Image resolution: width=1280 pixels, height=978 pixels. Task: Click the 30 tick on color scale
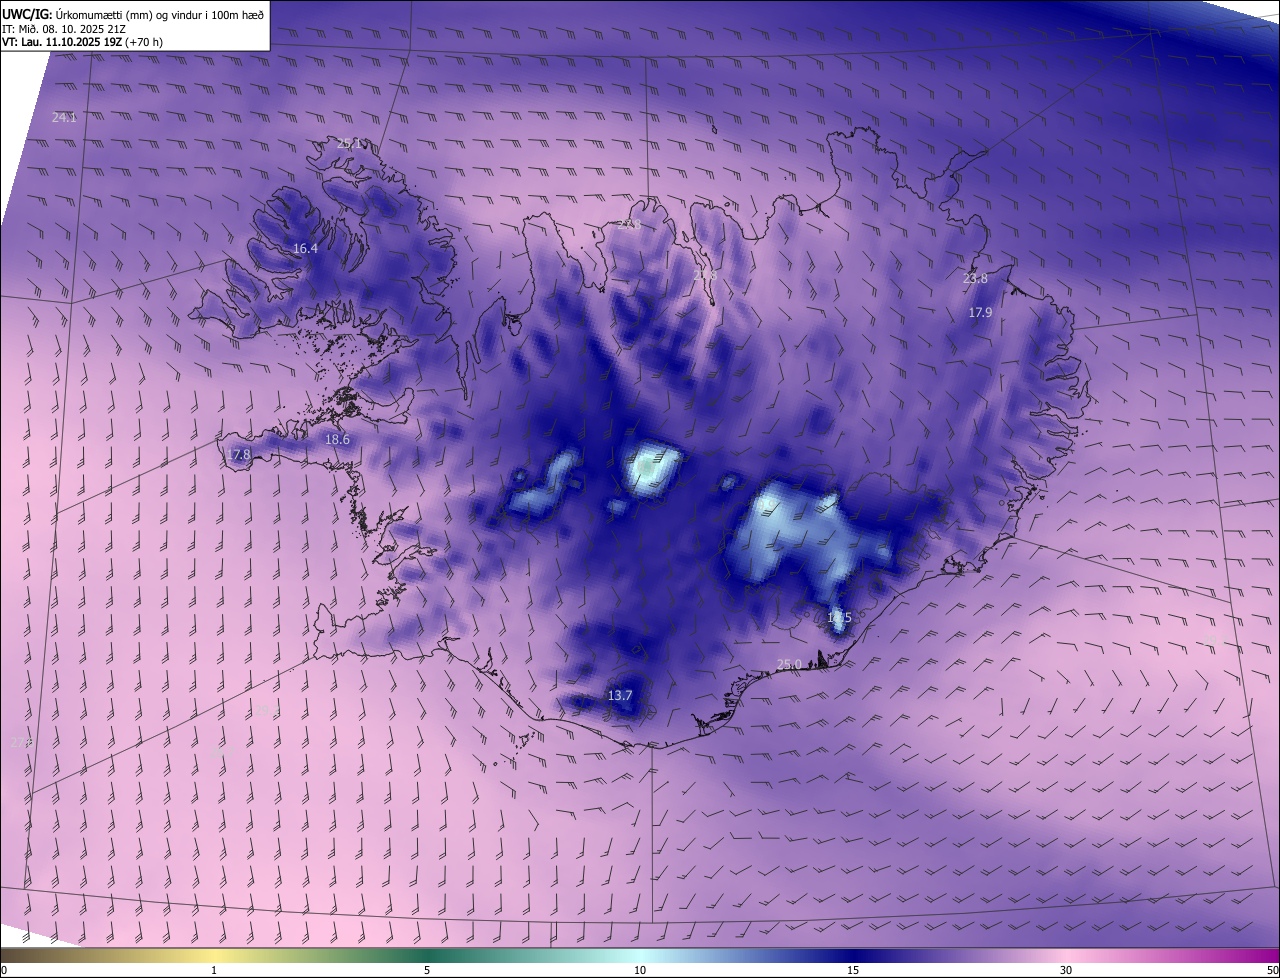(x=1066, y=970)
